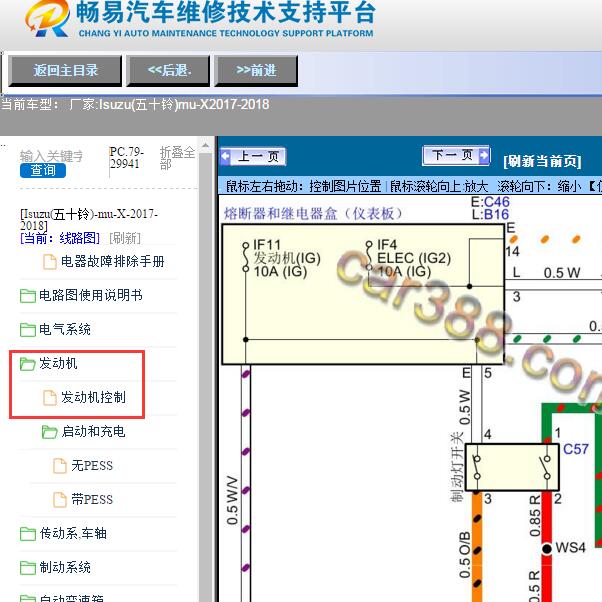Click the folder icon beside 制动系统
602x602 pixels.
[x=28, y=568]
